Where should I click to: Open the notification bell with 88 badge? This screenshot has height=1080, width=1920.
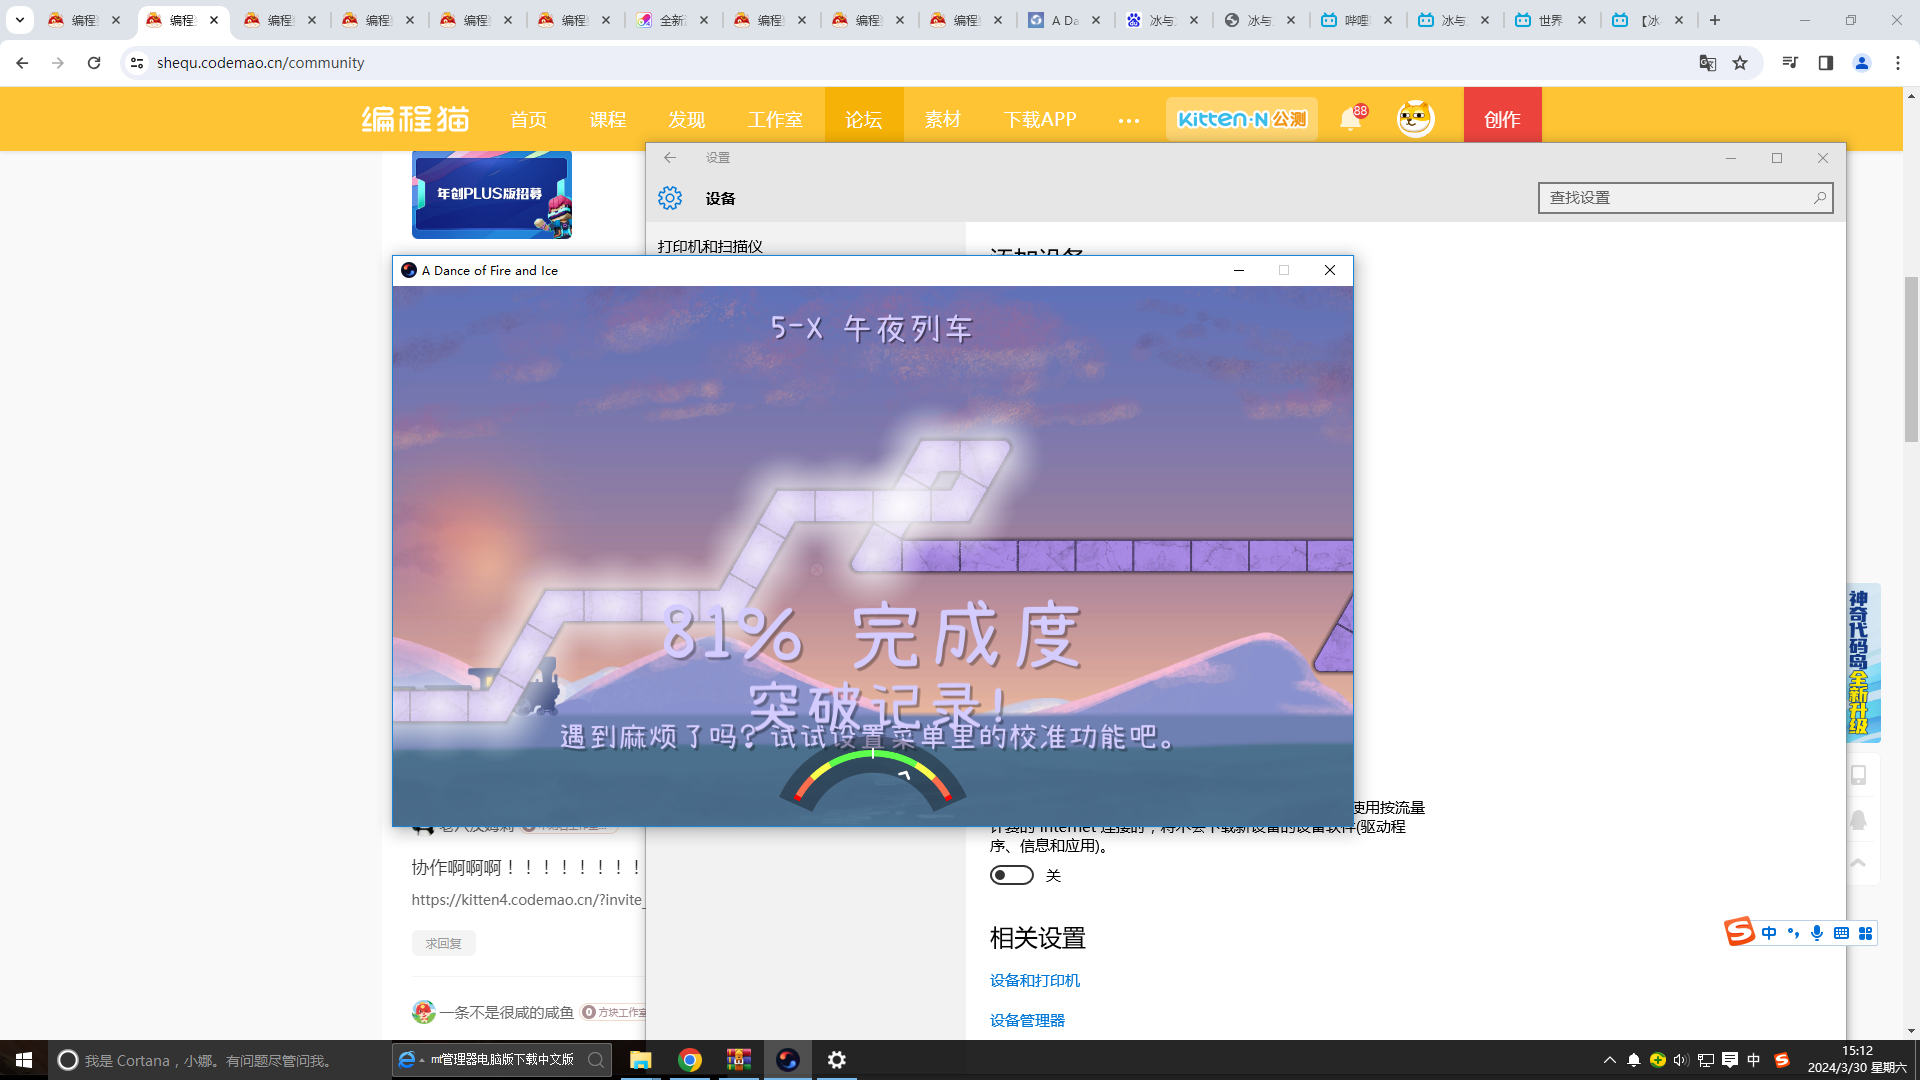tap(1351, 118)
